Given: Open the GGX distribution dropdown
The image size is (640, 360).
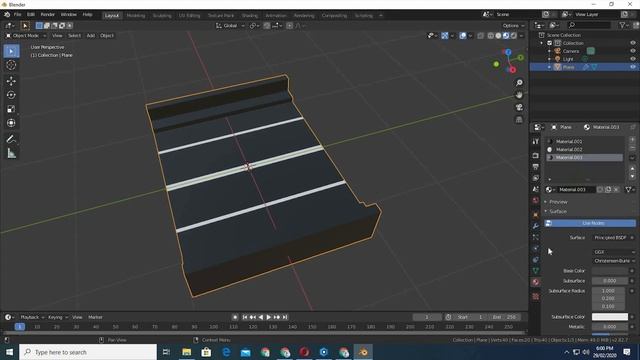Looking at the screenshot, I should [613, 252].
